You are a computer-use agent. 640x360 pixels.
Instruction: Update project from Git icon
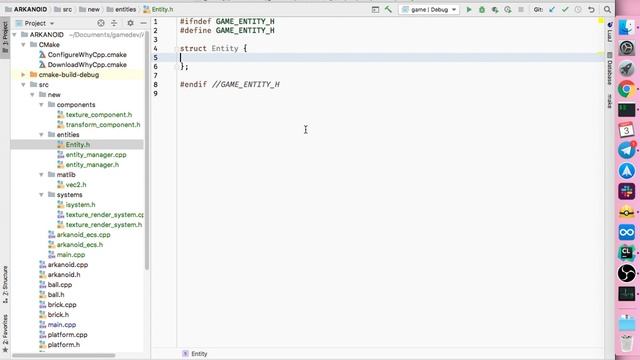tap(552, 9)
